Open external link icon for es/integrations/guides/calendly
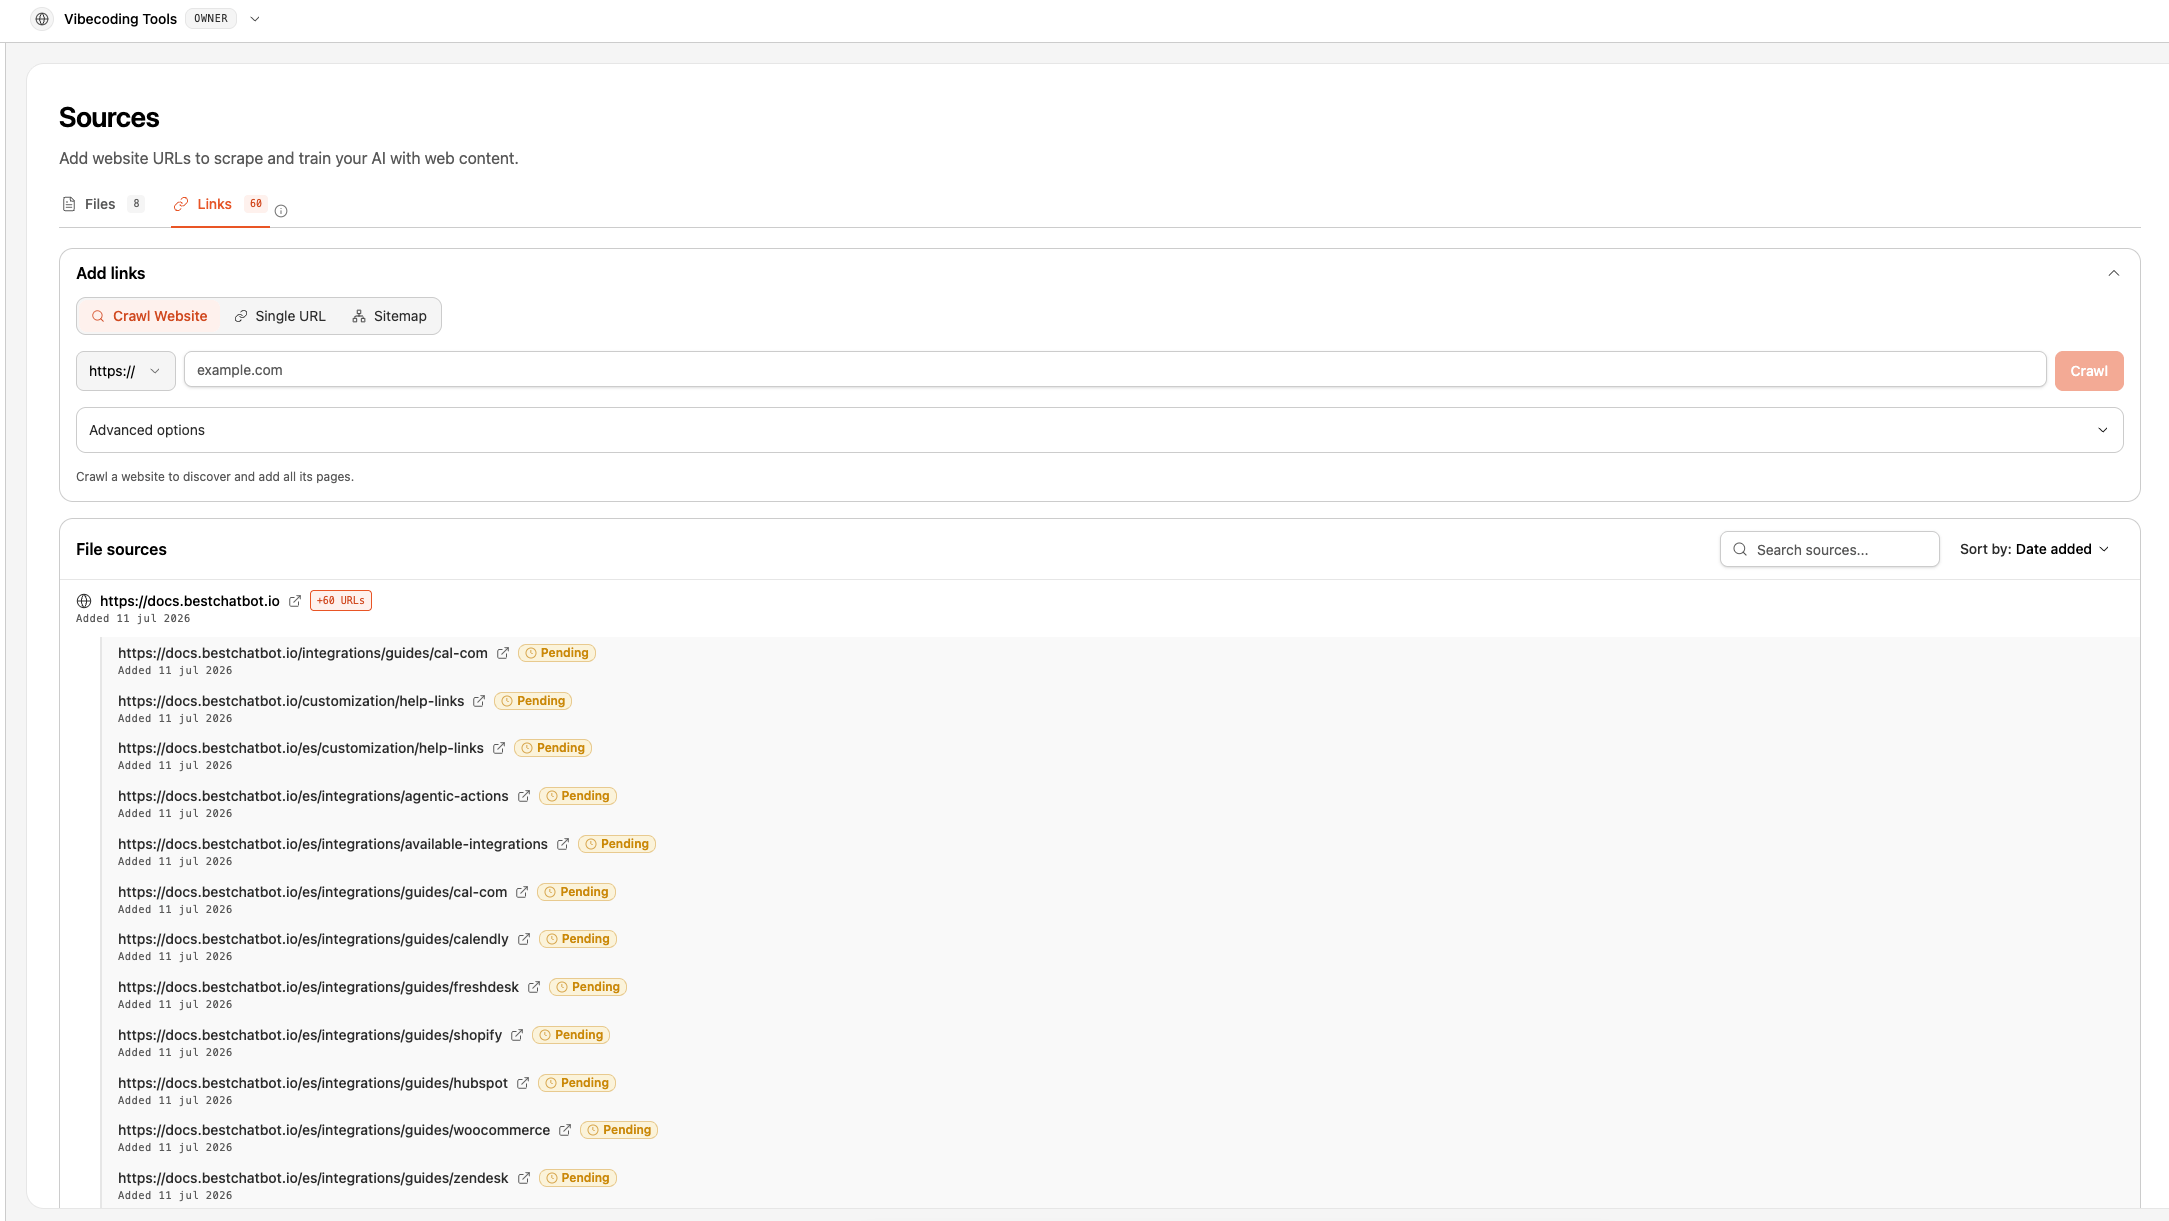The image size is (2169, 1221). click(x=524, y=939)
